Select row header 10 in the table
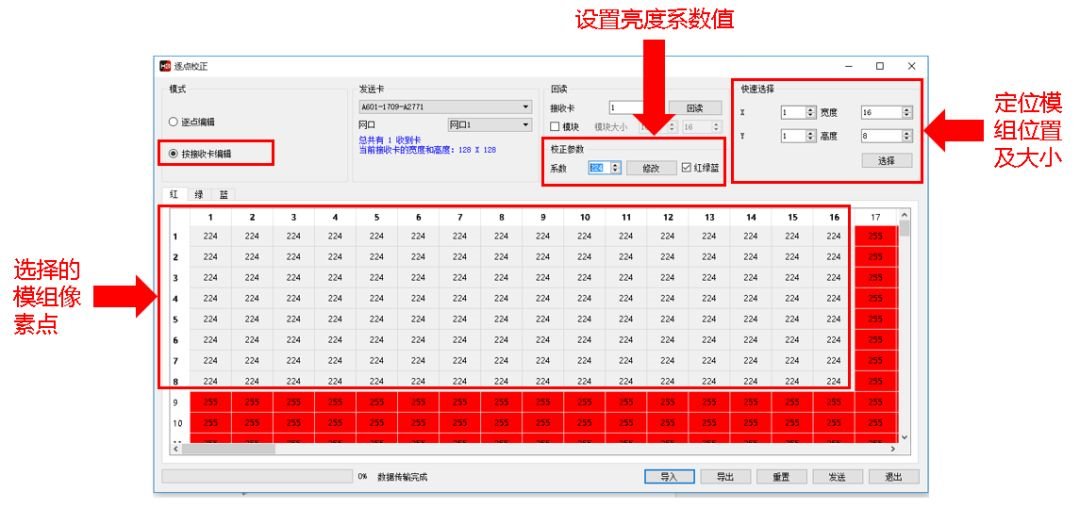 coord(176,423)
